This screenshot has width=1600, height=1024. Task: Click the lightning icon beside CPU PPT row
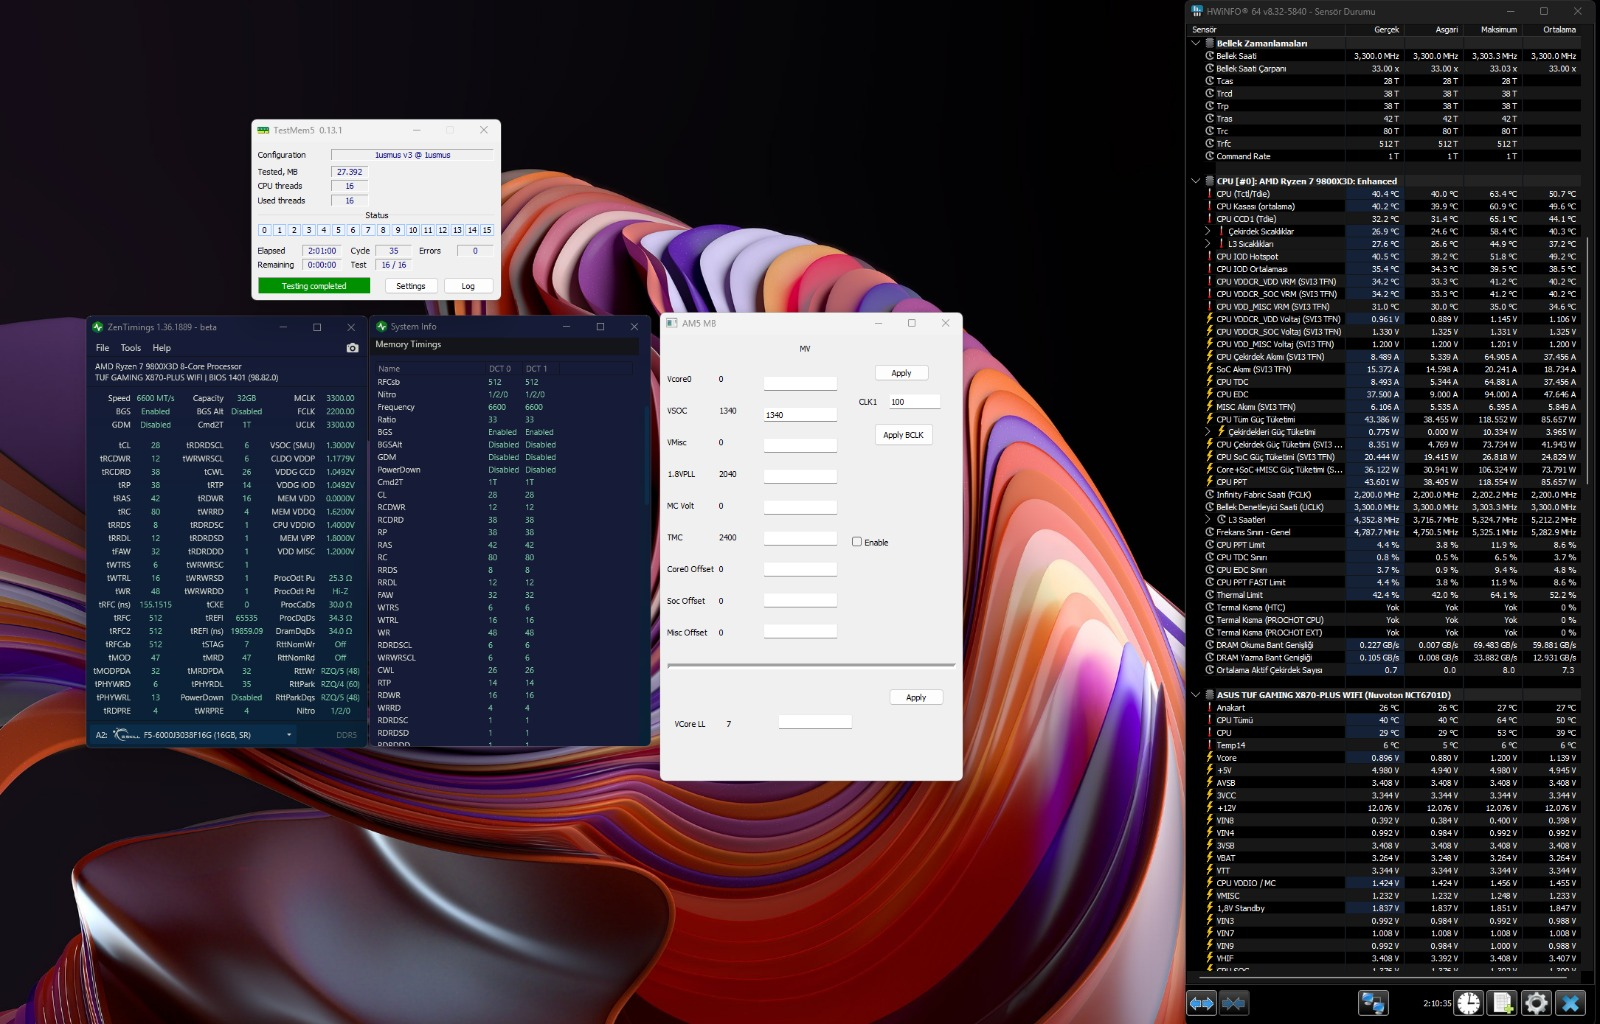[1209, 482]
